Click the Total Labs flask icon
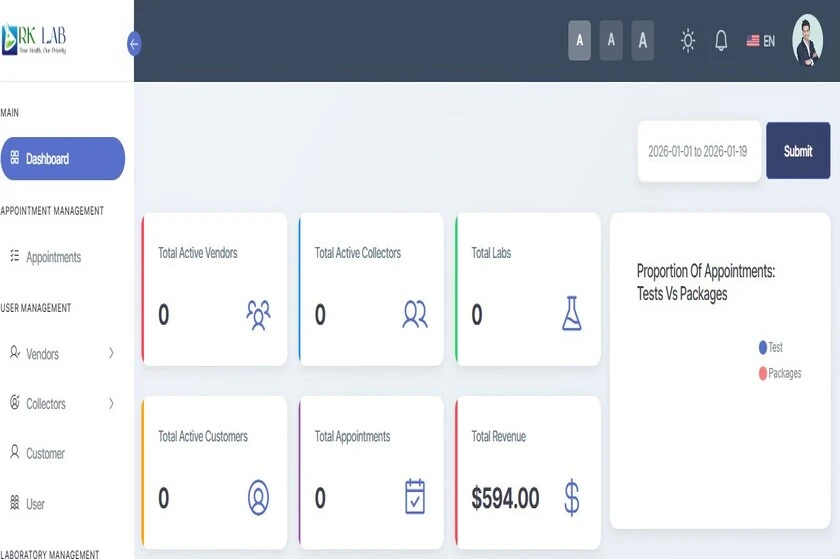Viewport: 840px width, 559px height. click(x=571, y=314)
